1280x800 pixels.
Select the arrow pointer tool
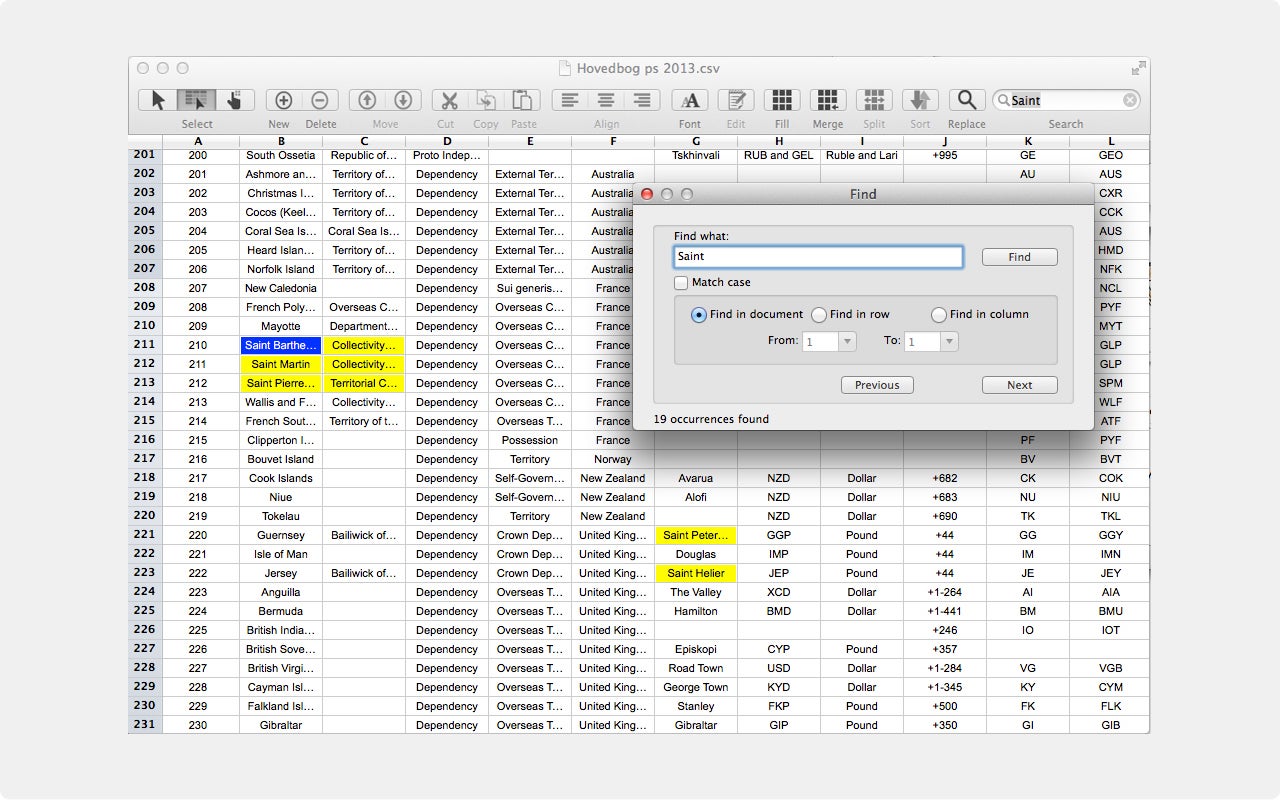pos(158,100)
